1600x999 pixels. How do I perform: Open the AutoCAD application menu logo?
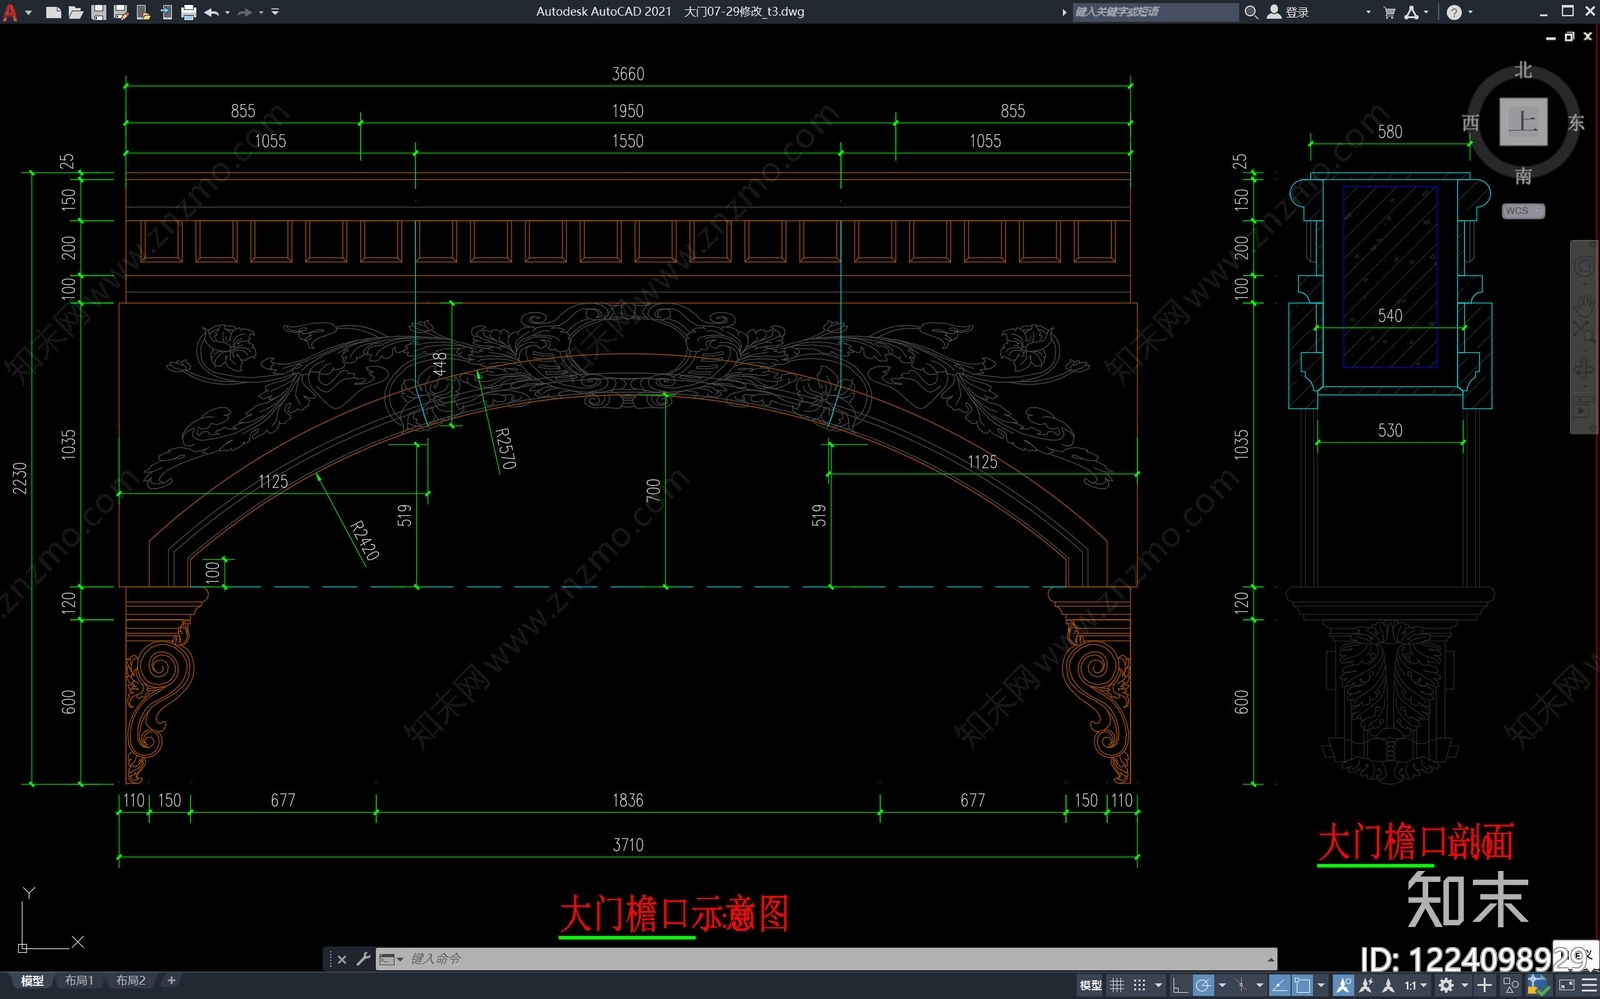click(10, 12)
